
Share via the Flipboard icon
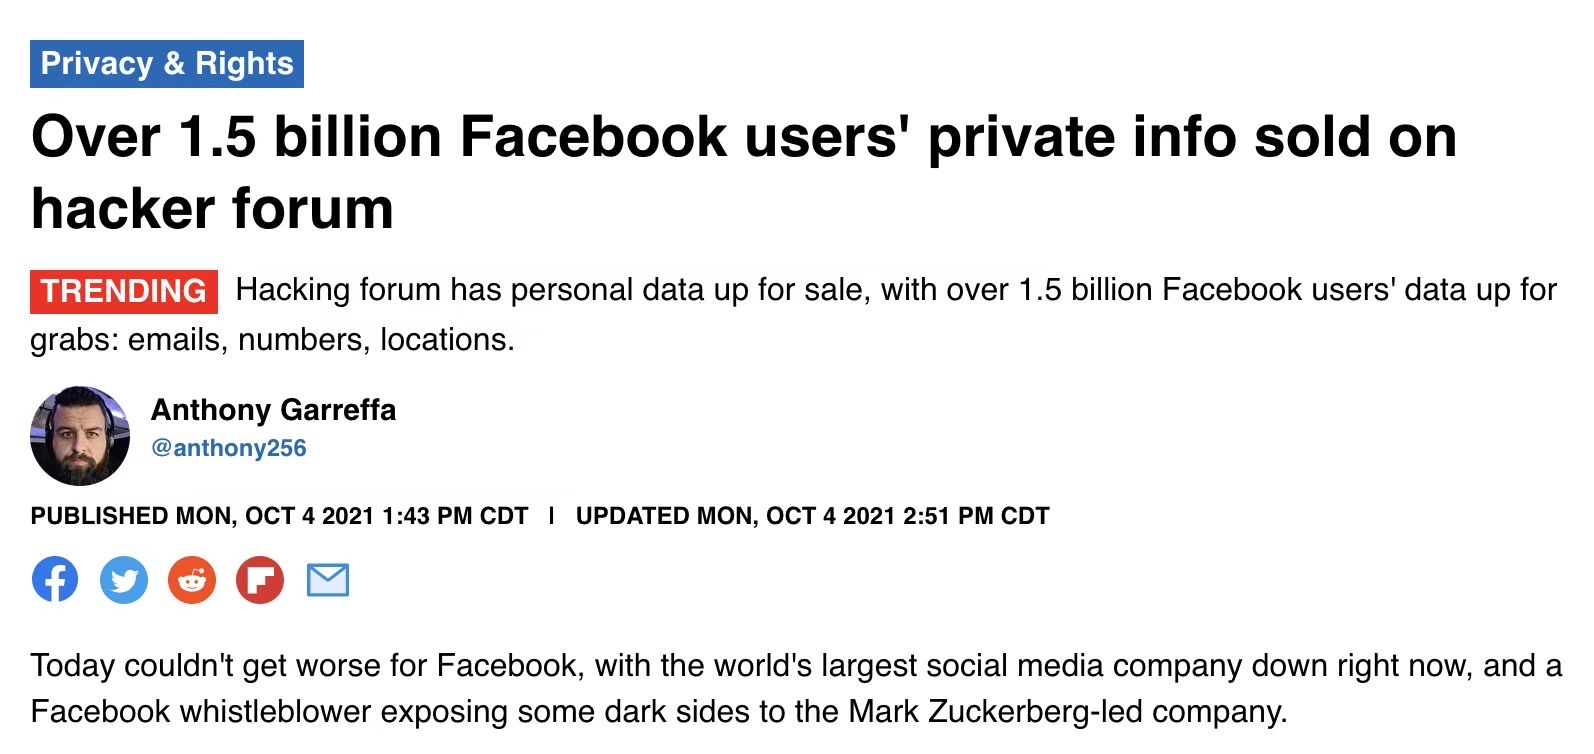pos(260,580)
